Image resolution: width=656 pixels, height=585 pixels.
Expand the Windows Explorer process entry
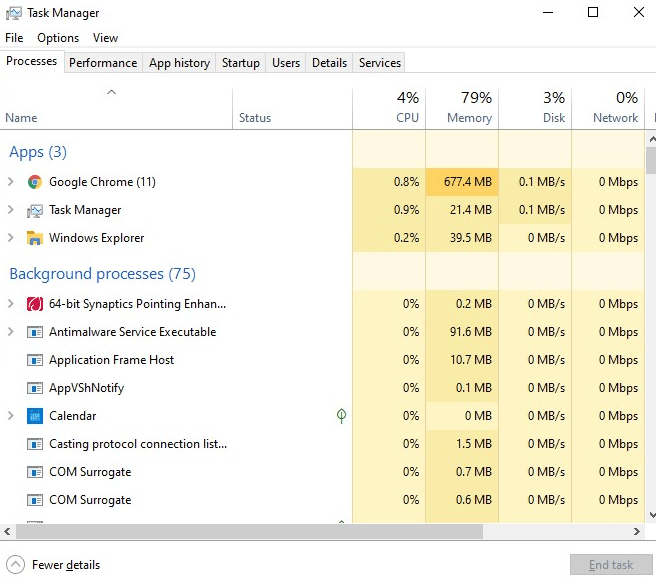[11, 238]
